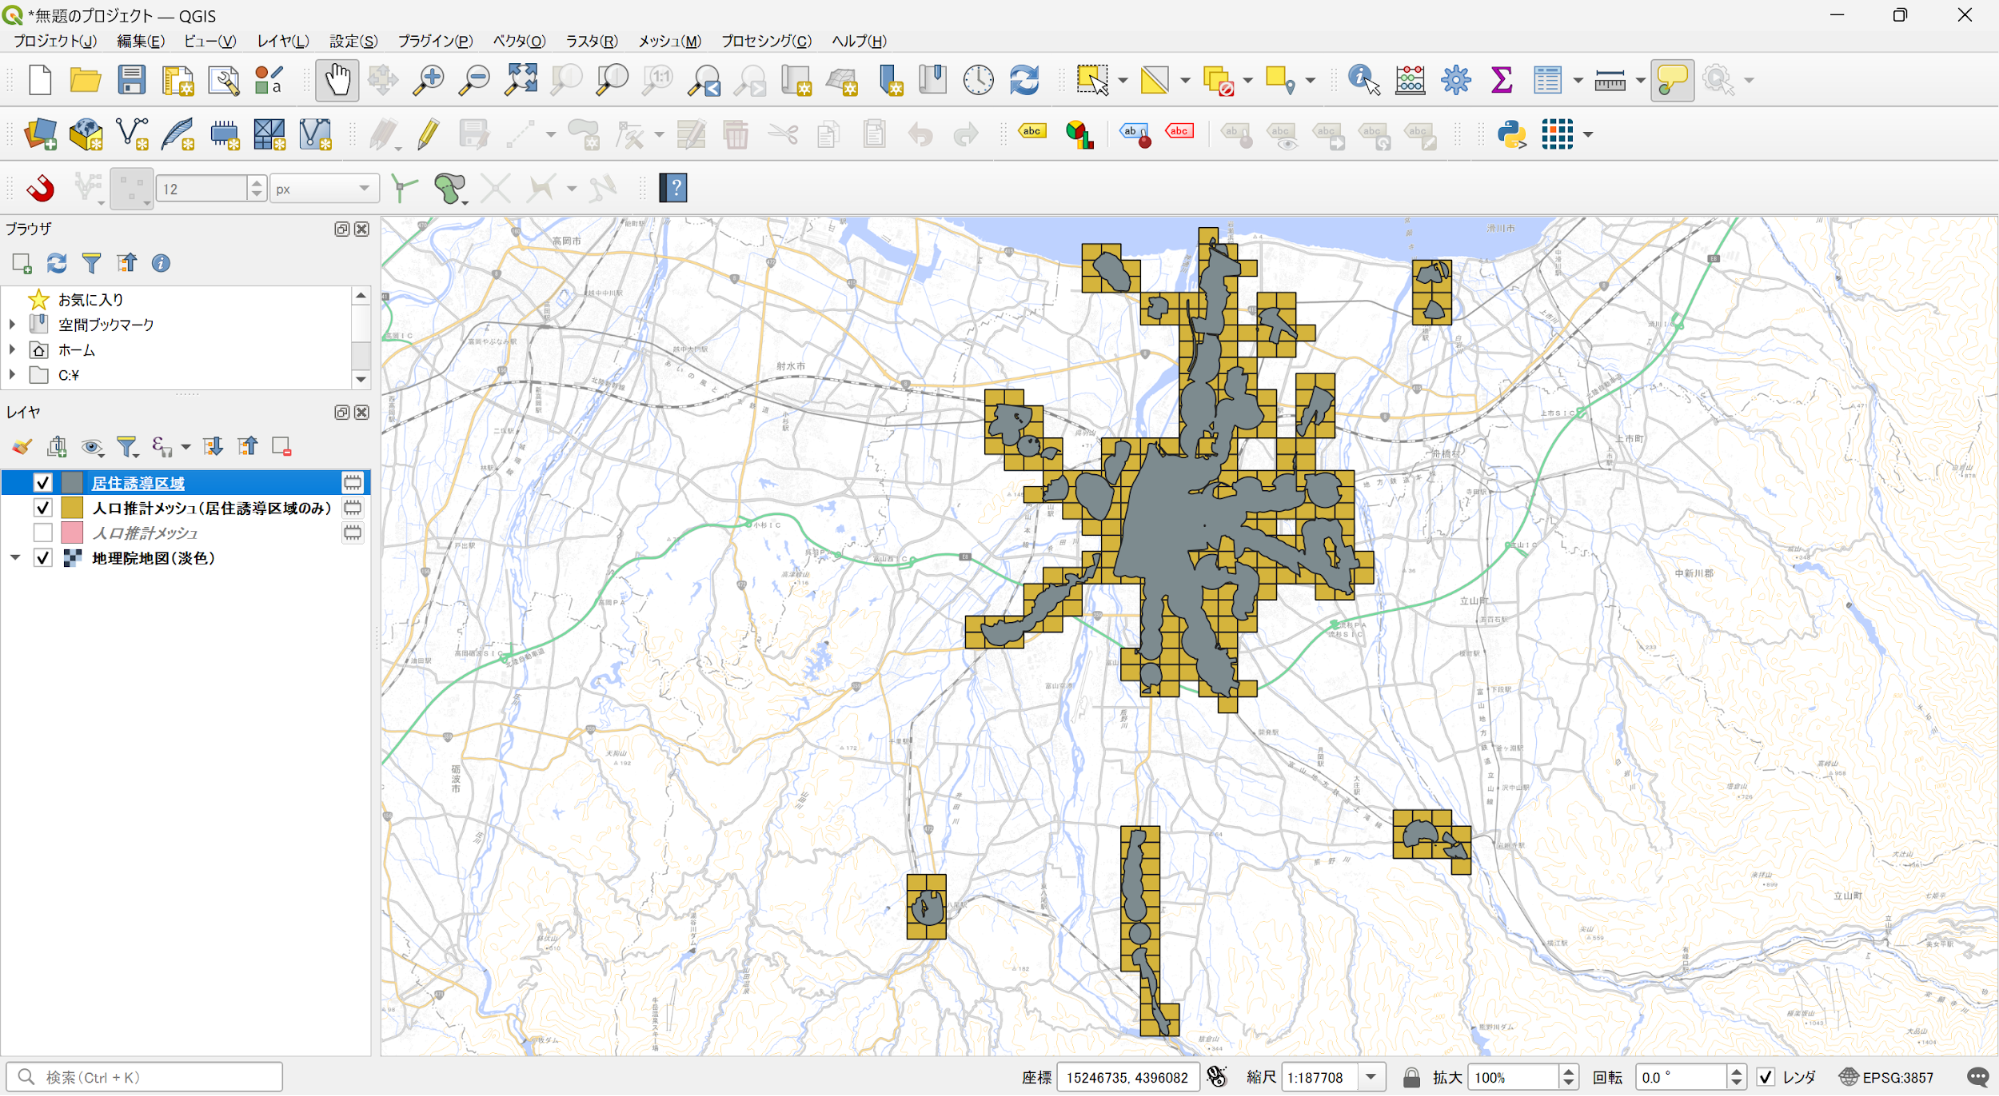The width and height of the screenshot is (1999, 1096).
Task: Open the 縮尺 scale dropdown
Action: pyautogui.click(x=1371, y=1077)
